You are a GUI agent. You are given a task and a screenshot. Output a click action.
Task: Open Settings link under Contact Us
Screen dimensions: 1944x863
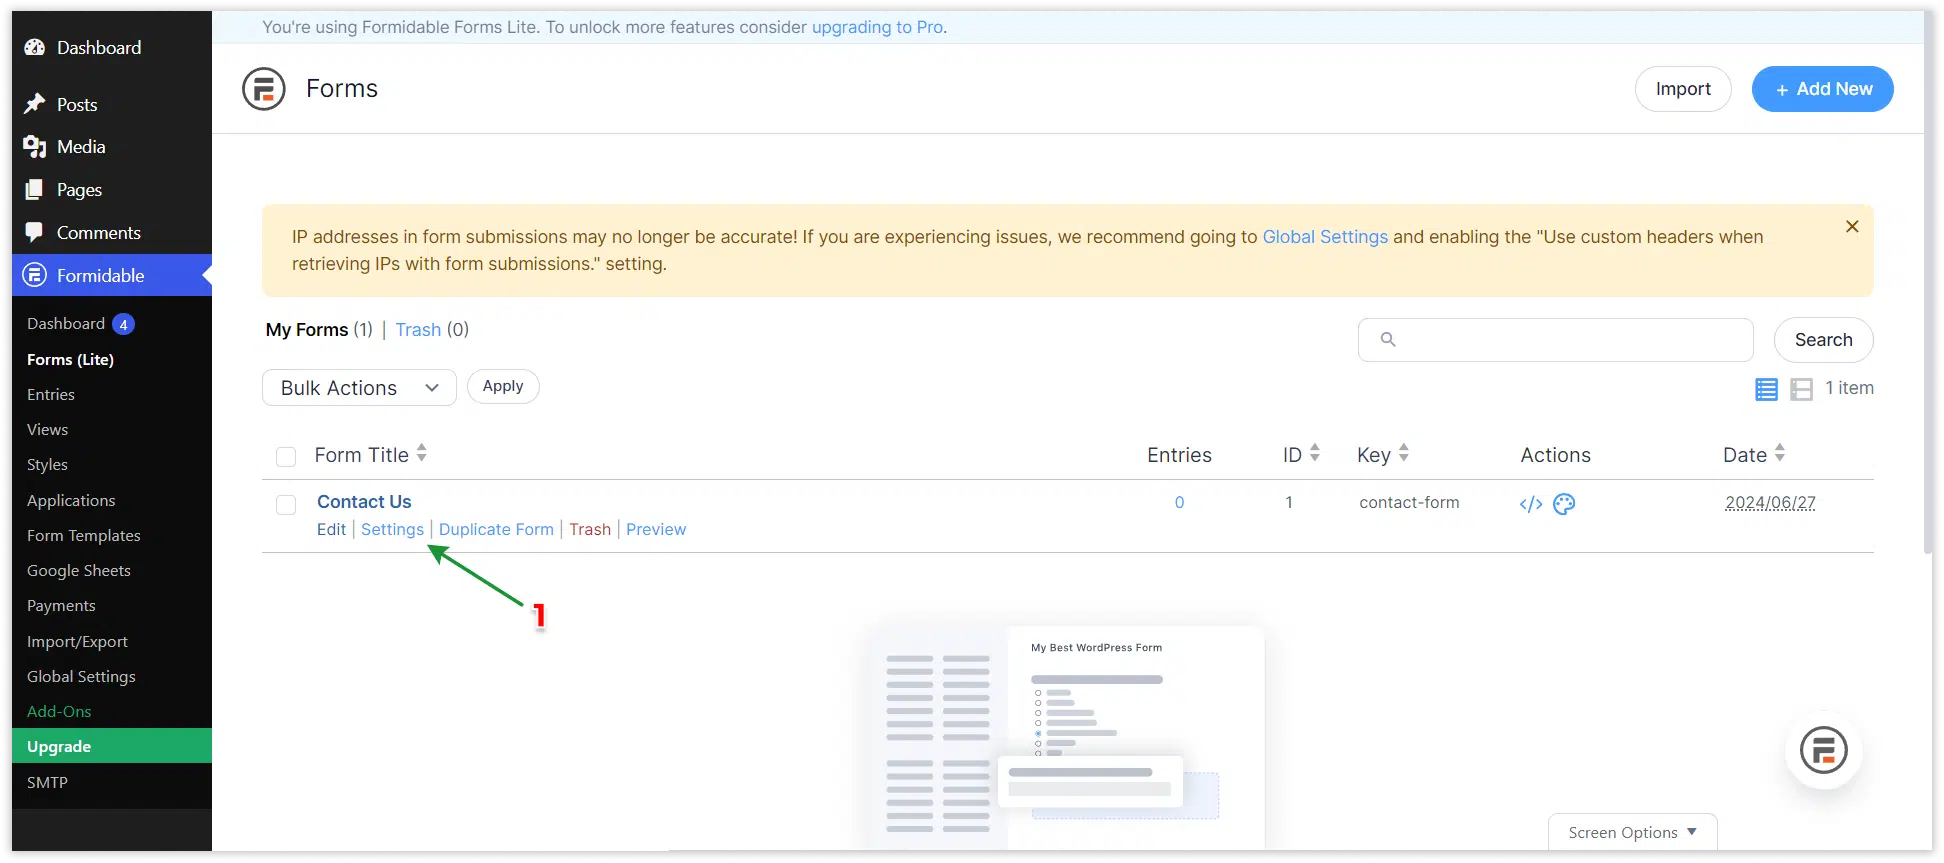coord(392,529)
